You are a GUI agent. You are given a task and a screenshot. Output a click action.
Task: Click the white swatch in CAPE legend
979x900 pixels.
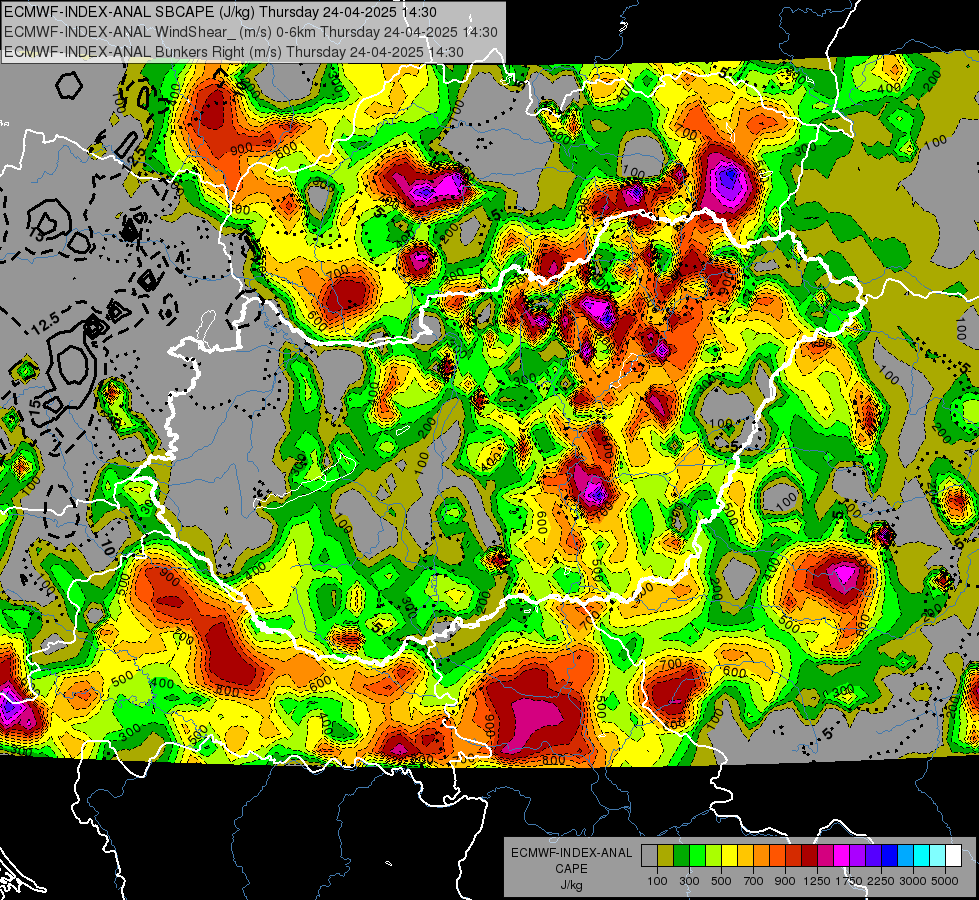coord(953,855)
